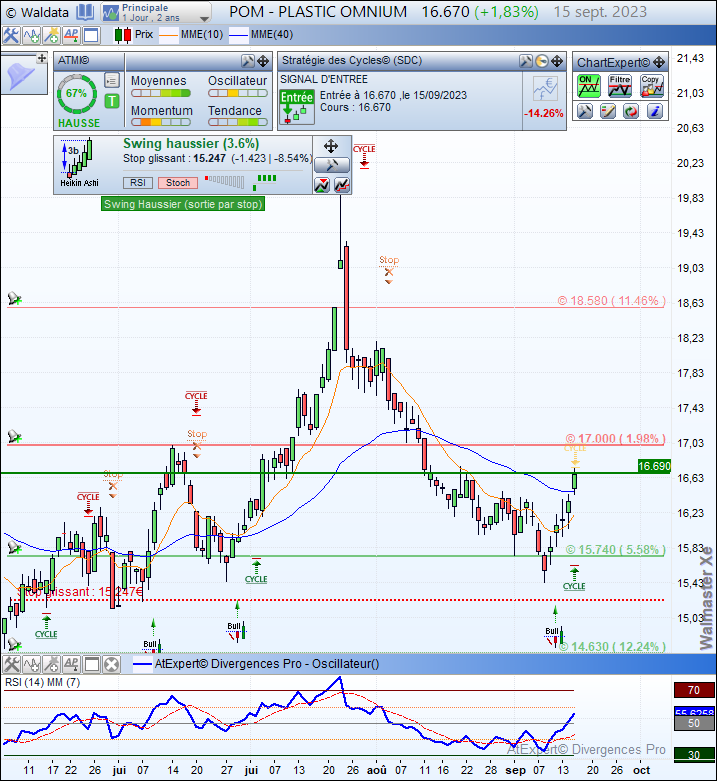Click the 16.690 price tag

pos(654,466)
